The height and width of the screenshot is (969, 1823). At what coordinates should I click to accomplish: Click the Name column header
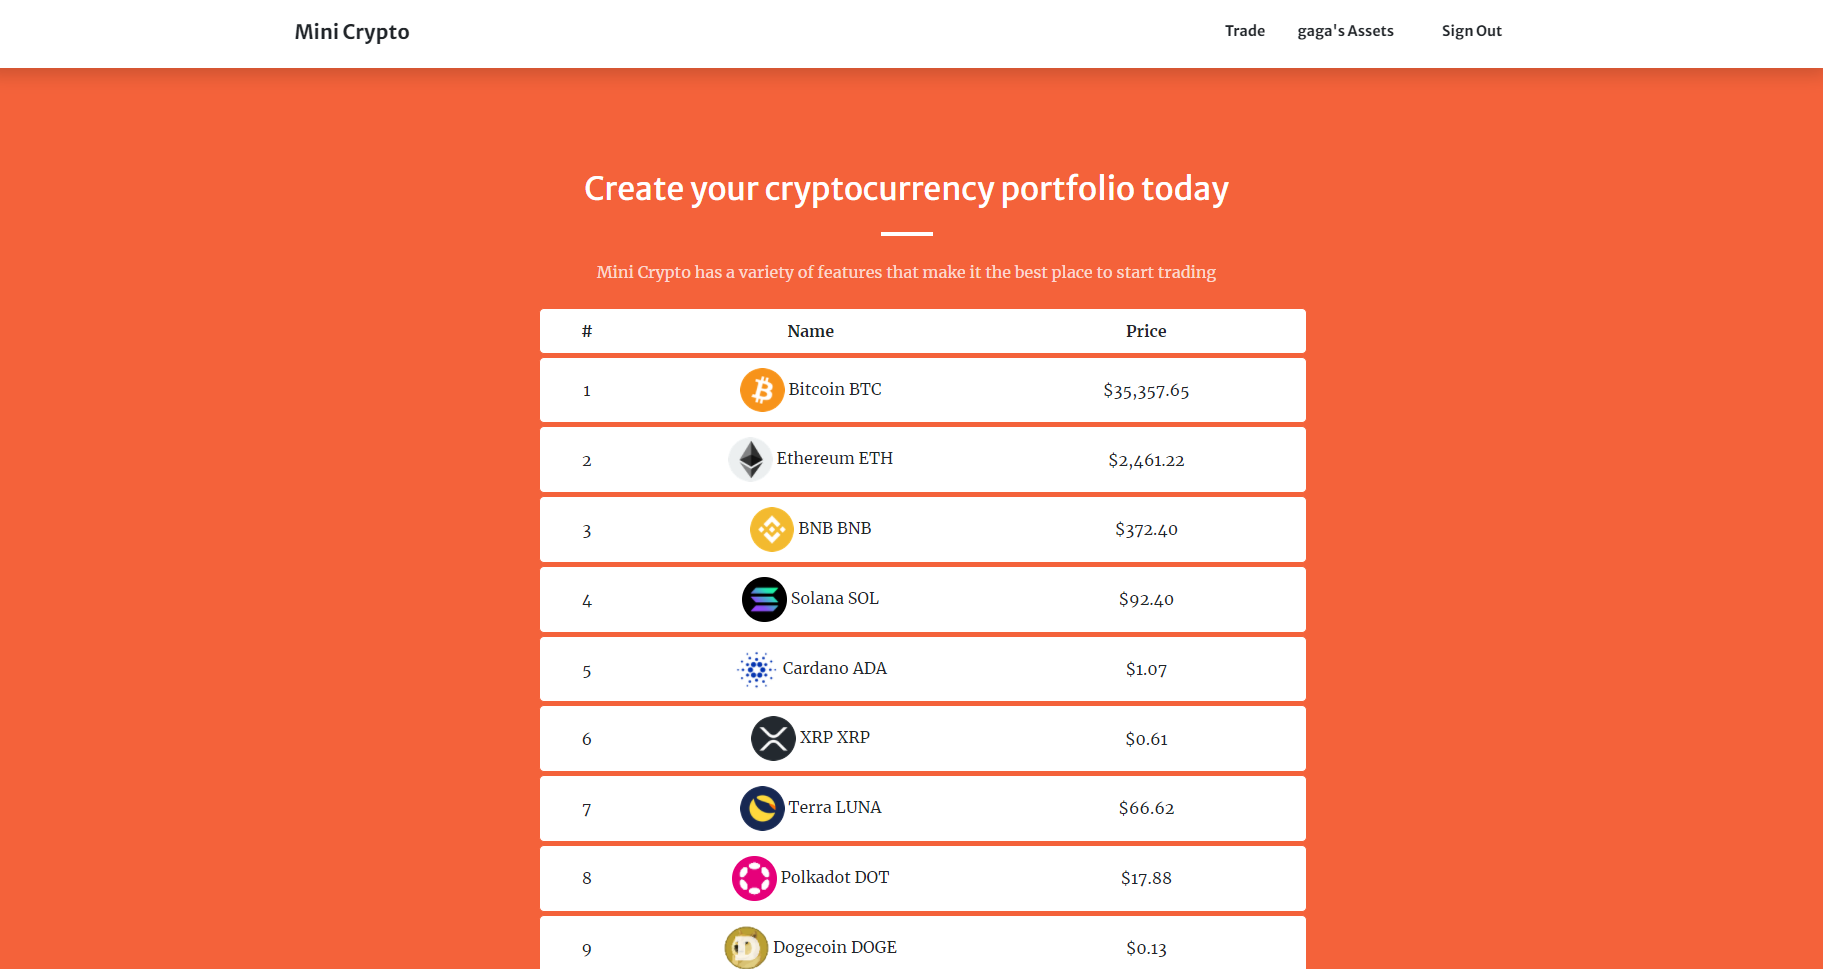coord(810,331)
